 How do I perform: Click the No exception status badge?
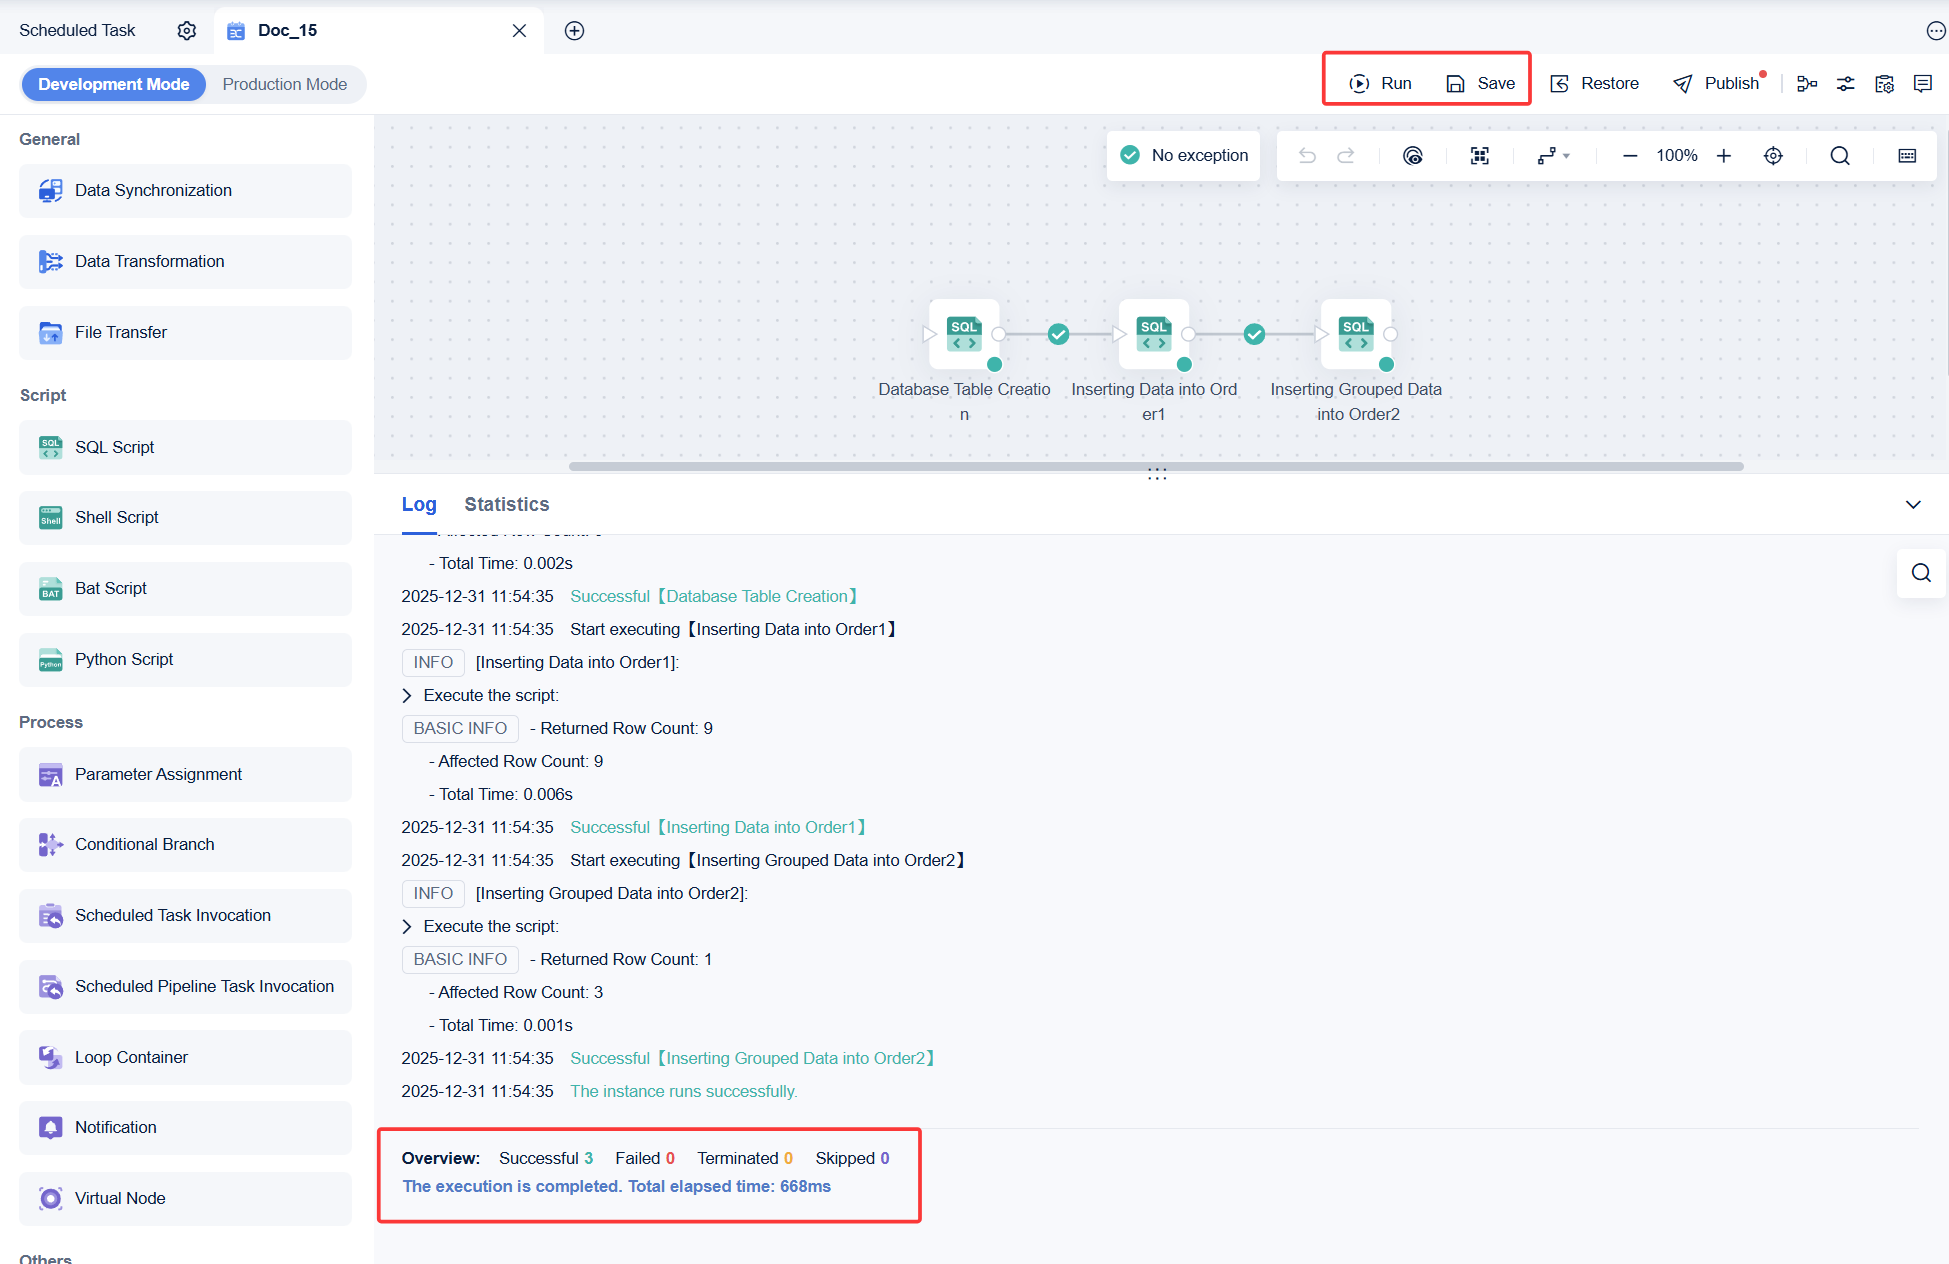click(1184, 155)
